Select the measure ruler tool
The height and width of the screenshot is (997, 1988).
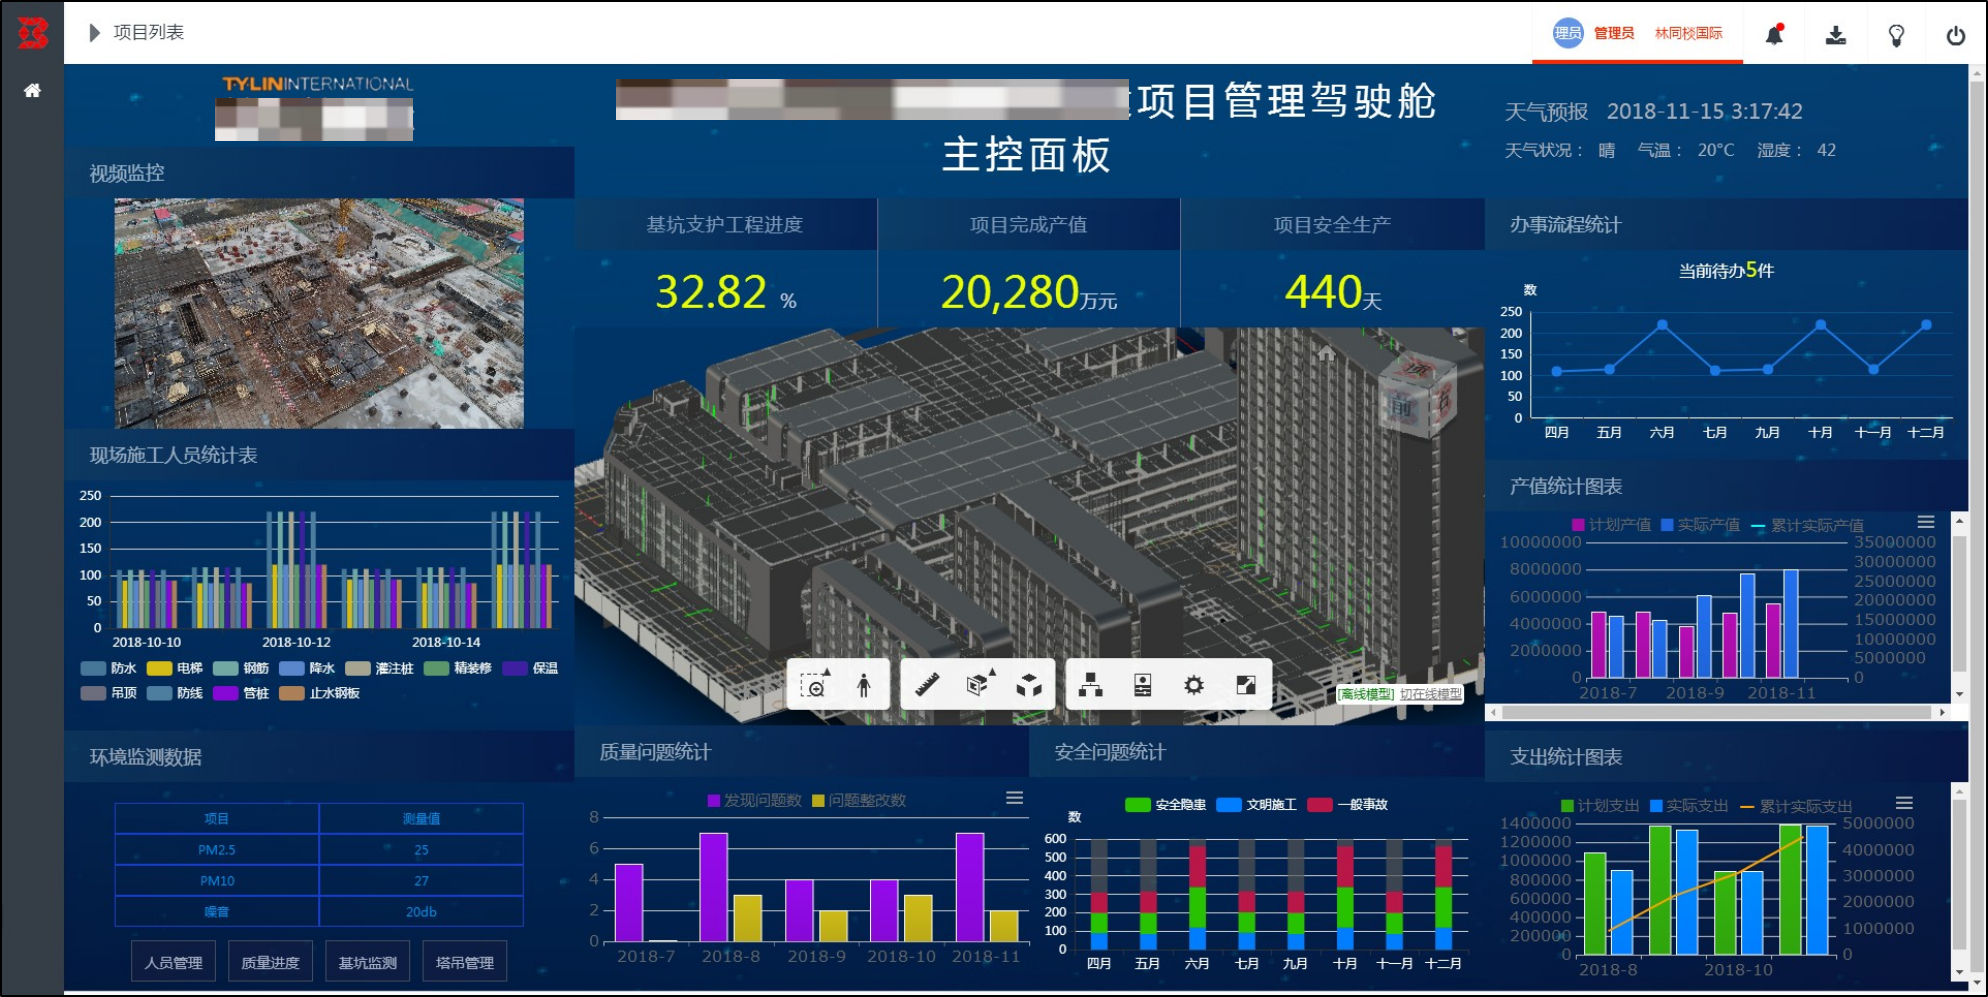pyautogui.click(x=927, y=685)
